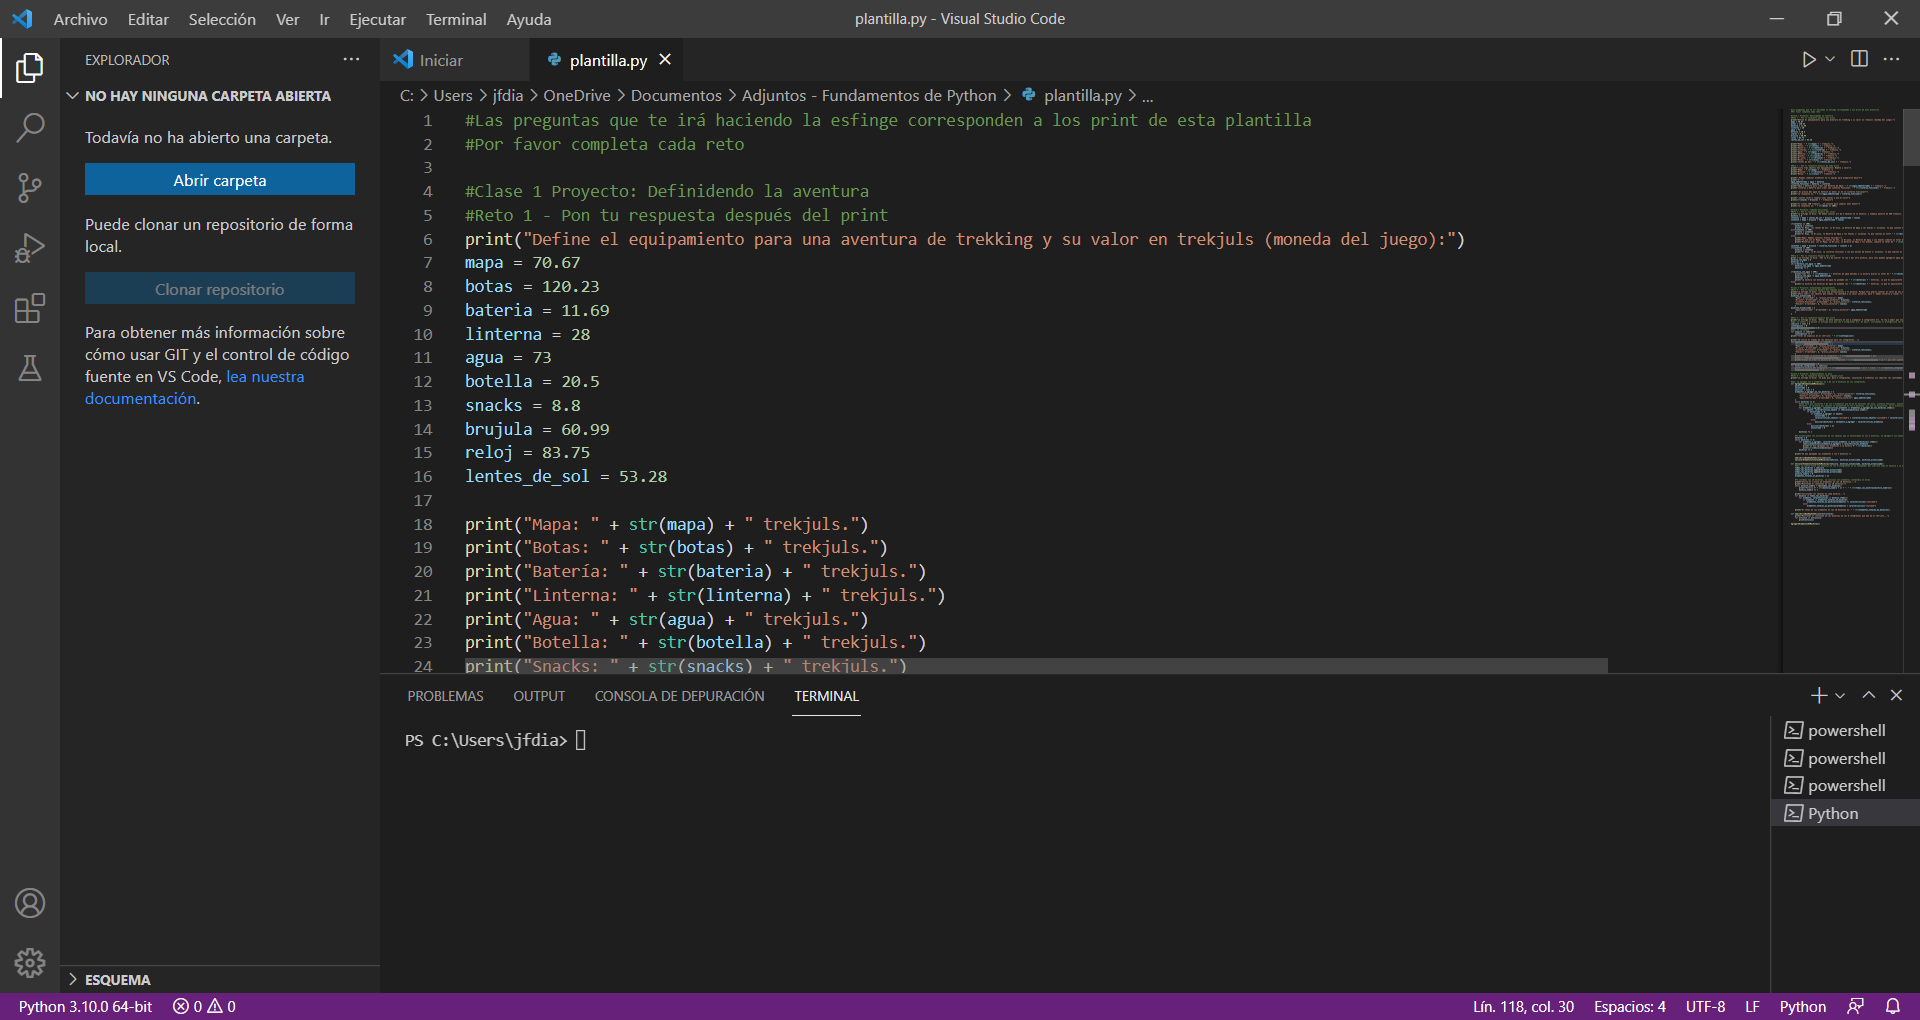Switch to the Problemas panel tab
1920x1020 pixels.
tap(445, 696)
